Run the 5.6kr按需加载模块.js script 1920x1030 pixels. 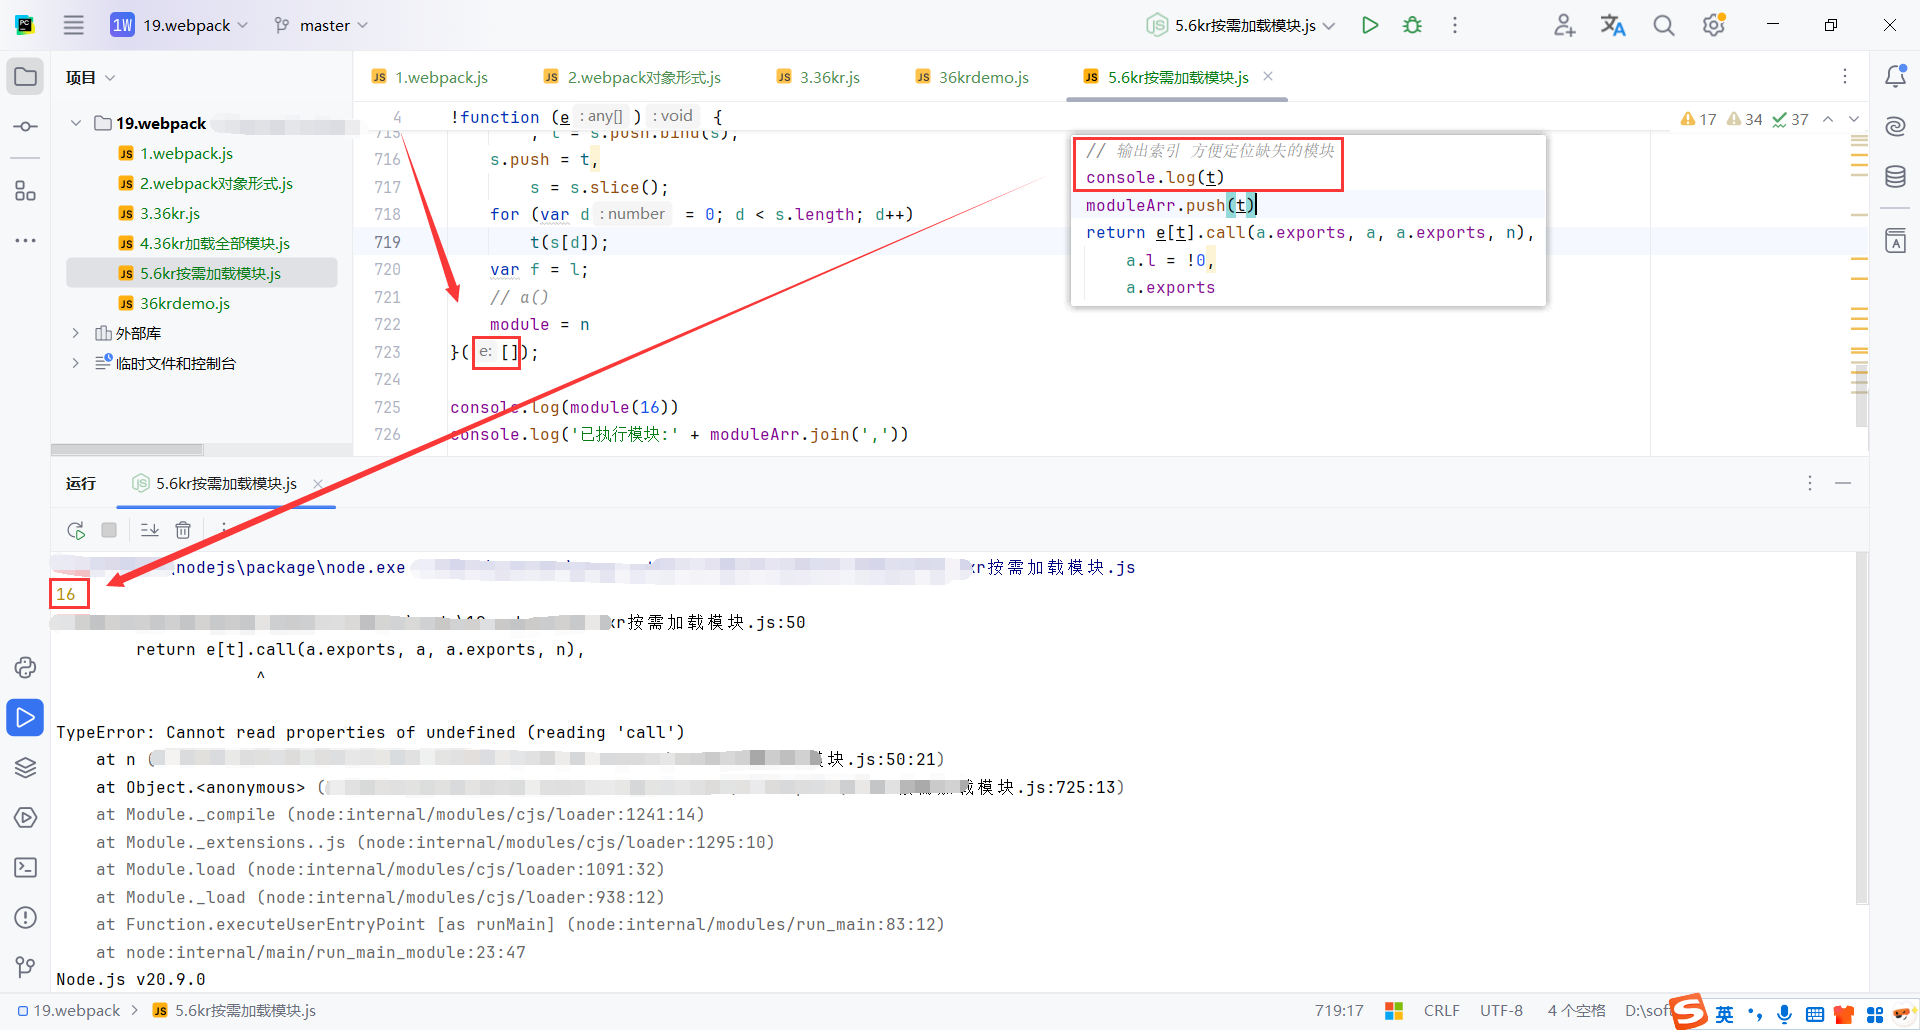coord(1370,25)
